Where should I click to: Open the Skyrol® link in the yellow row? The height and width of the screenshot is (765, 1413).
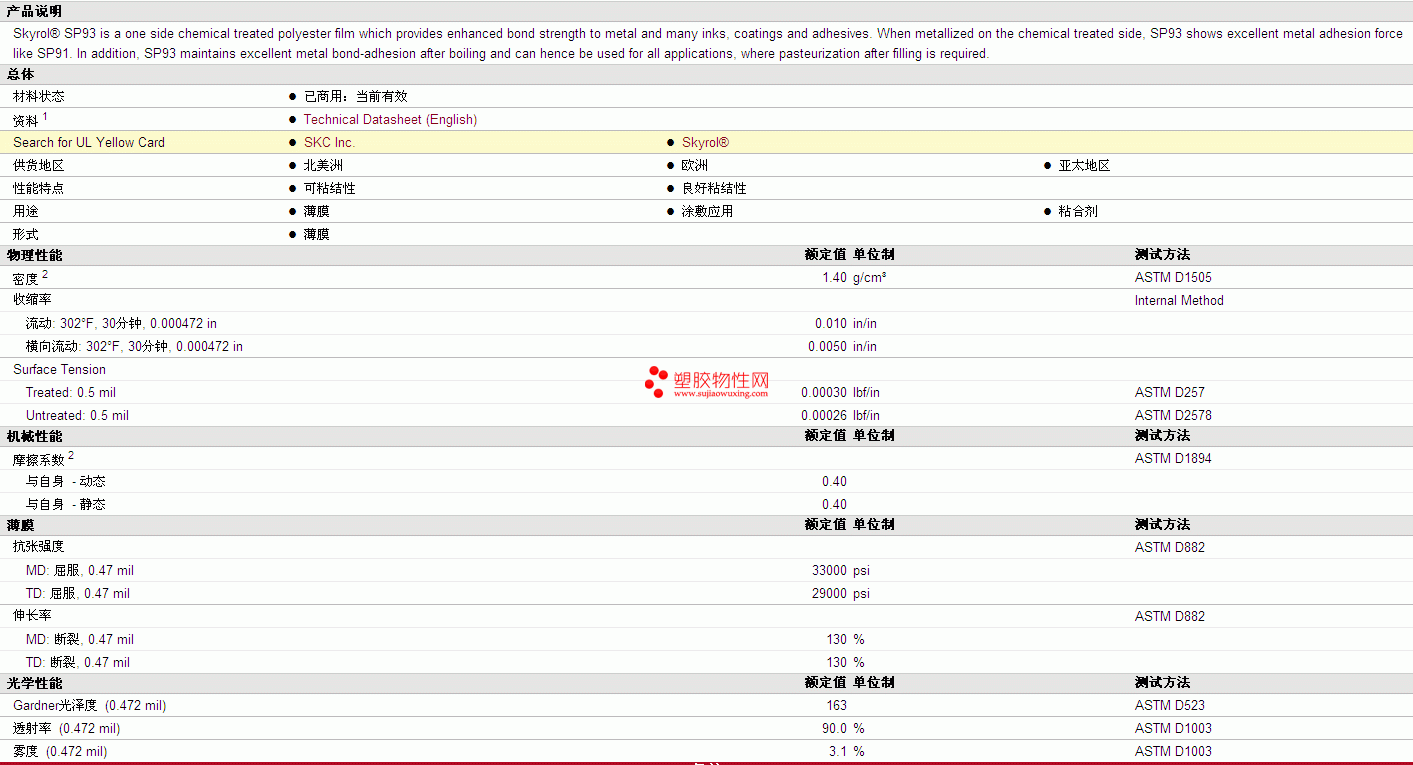(x=705, y=142)
